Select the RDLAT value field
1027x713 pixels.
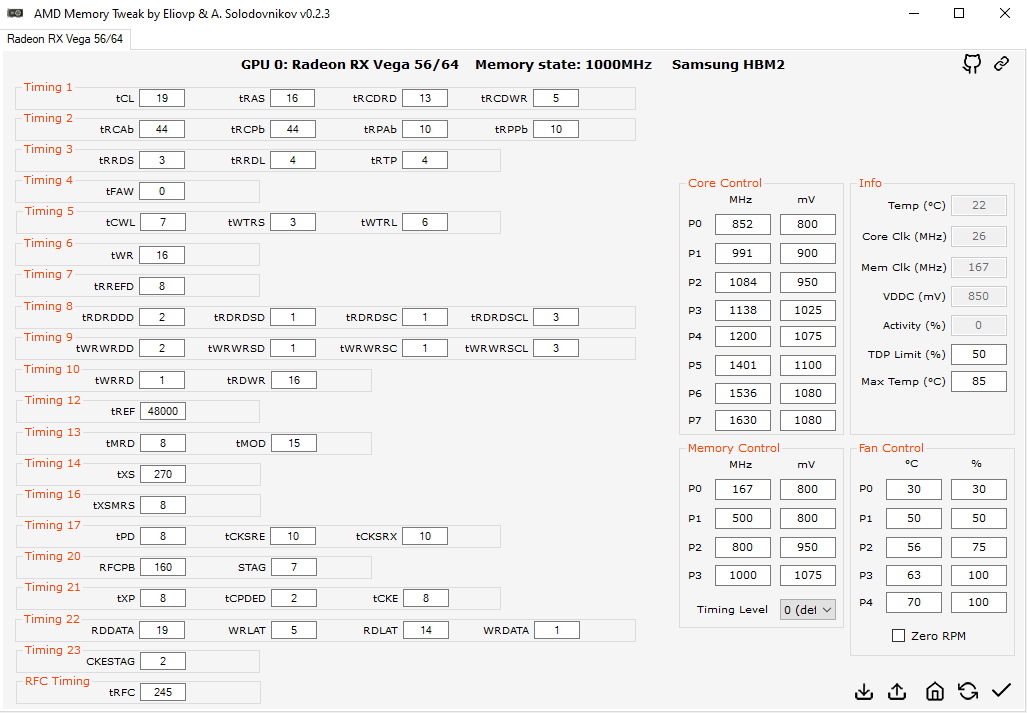tap(426, 630)
